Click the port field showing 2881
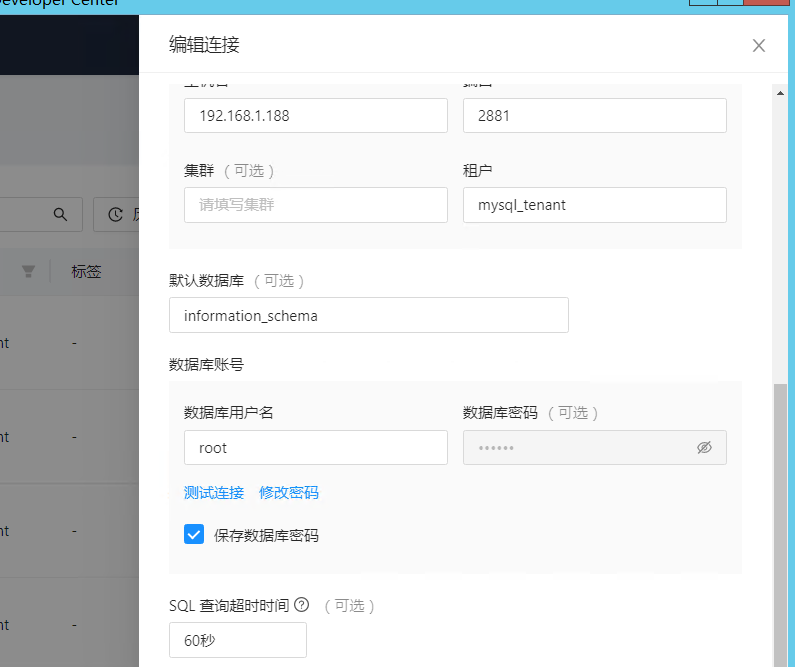Viewport: 795px width, 667px height. pos(594,116)
